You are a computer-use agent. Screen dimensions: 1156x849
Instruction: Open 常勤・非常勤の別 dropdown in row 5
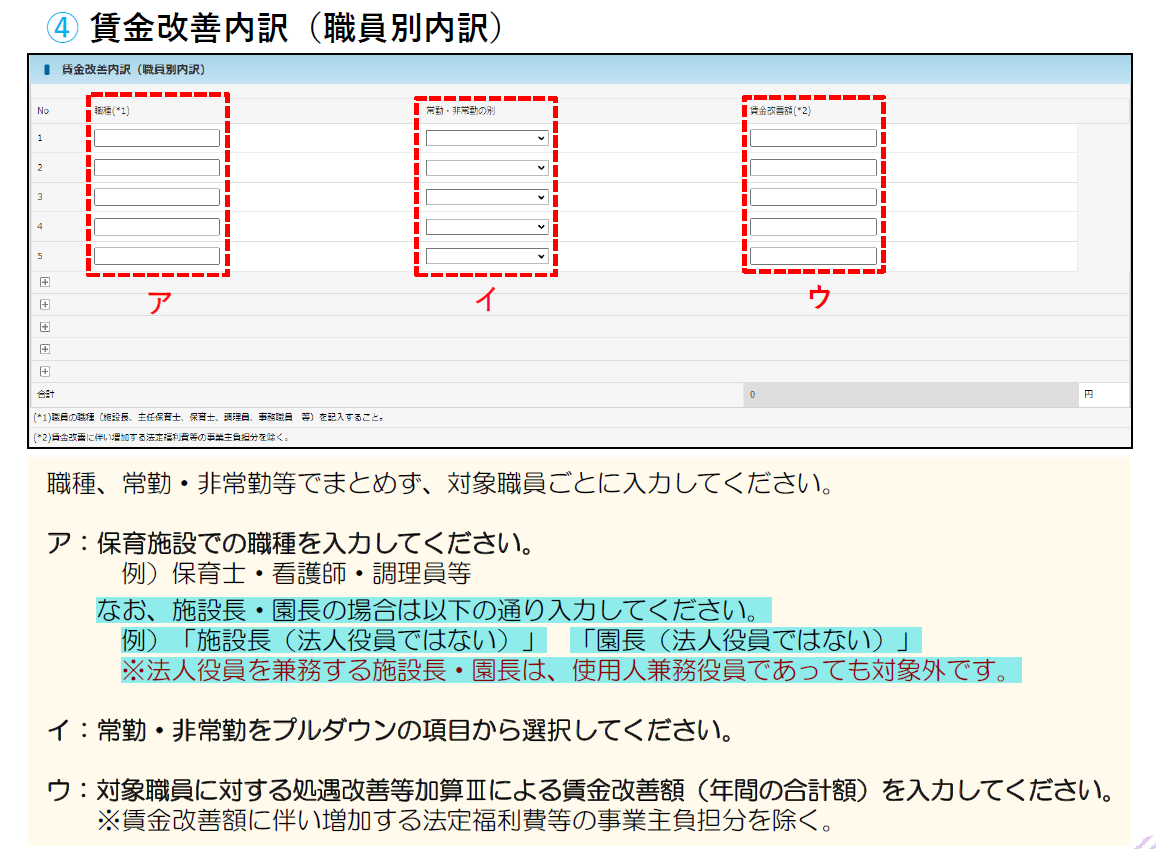487,256
